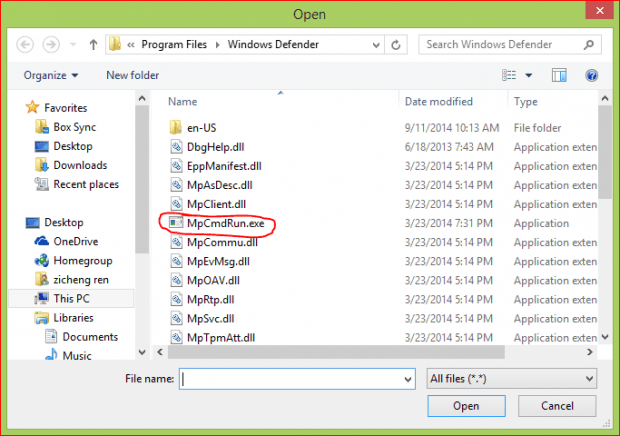The width and height of the screenshot is (620, 436).
Task: Select MpOAV.dll file
Action: (213, 281)
